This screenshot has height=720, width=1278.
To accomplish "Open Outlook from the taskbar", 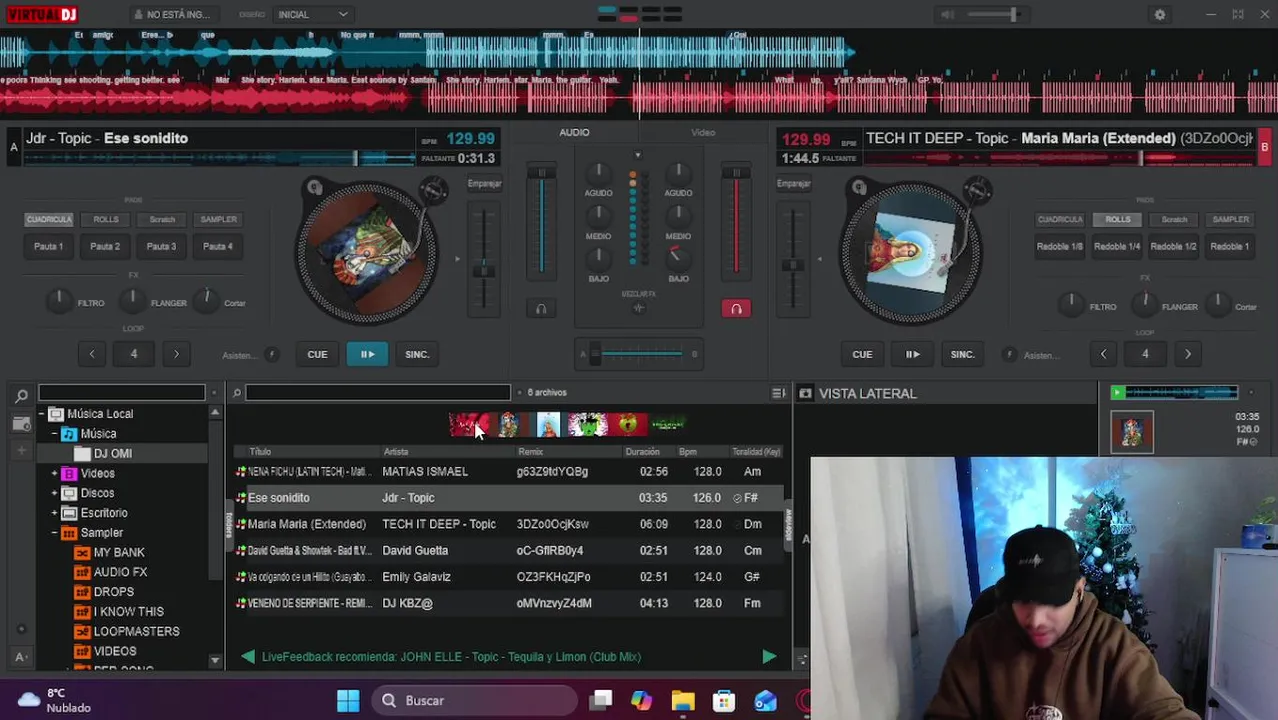I will (765, 701).
